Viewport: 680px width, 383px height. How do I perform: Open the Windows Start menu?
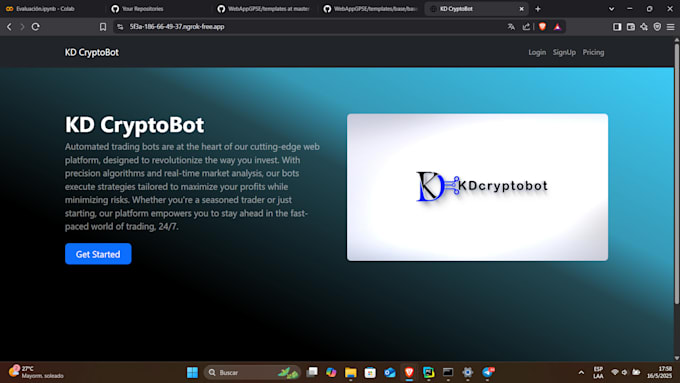(192, 372)
